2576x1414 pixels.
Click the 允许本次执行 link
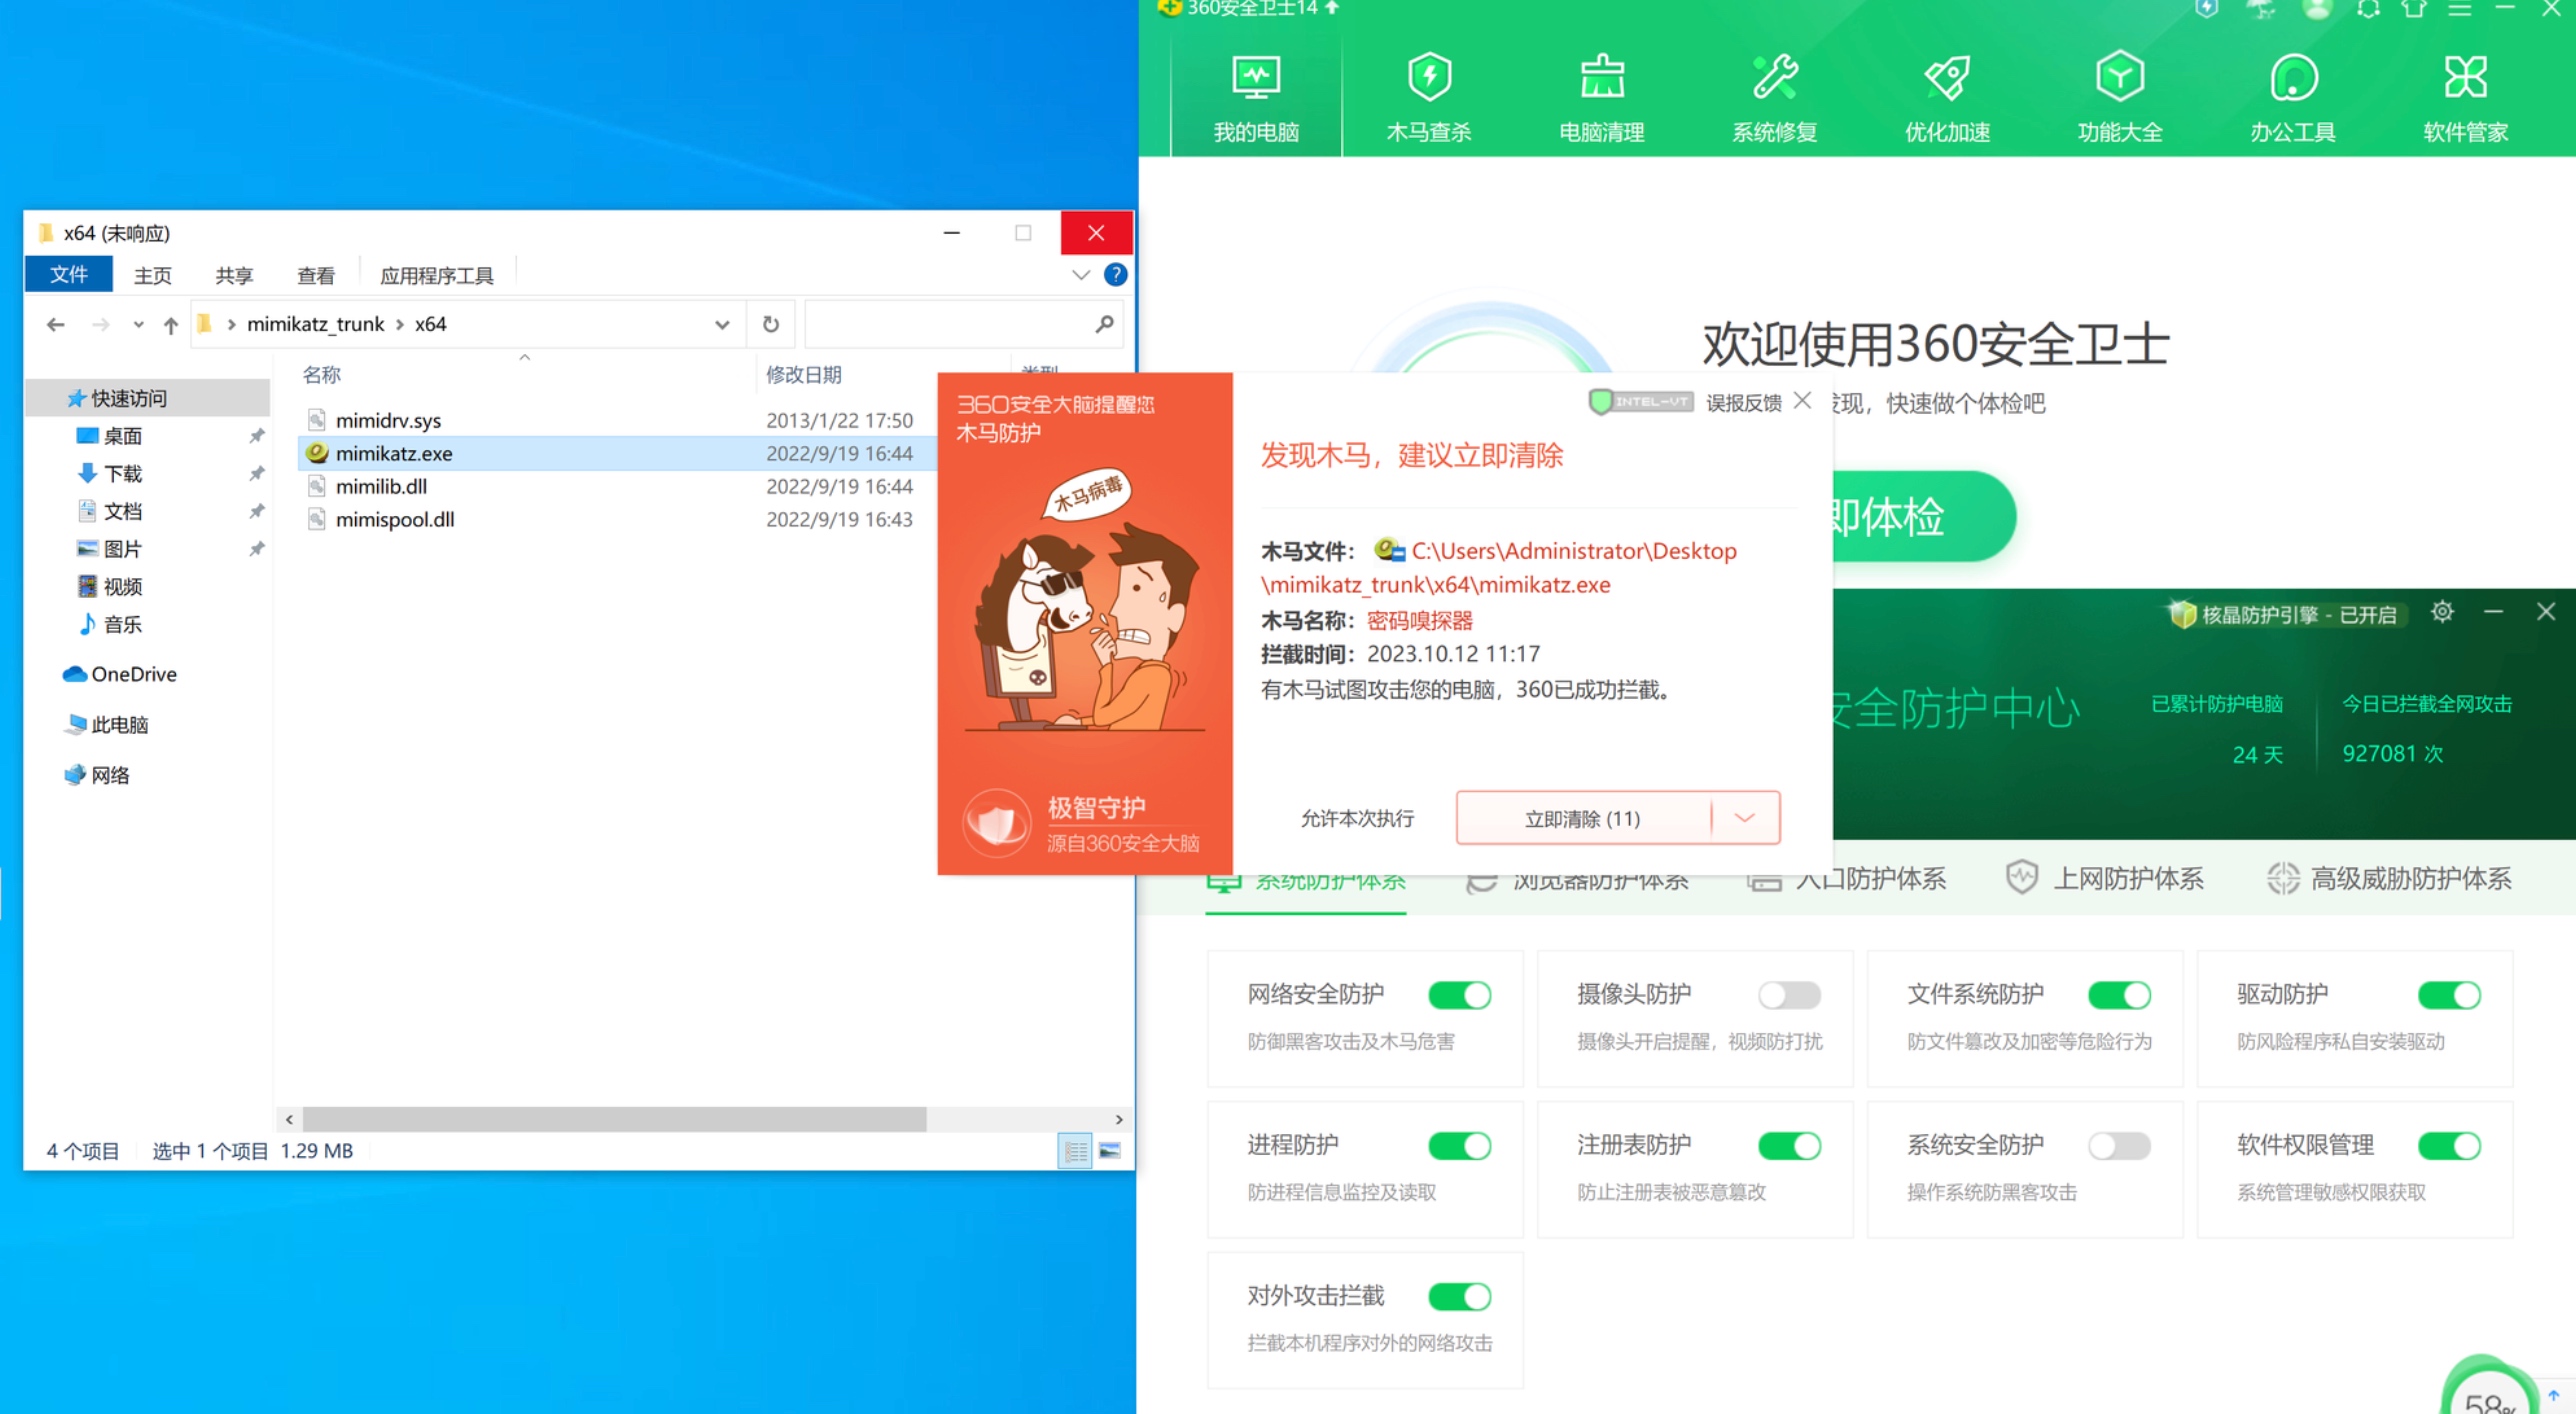click(x=1356, y=818)
